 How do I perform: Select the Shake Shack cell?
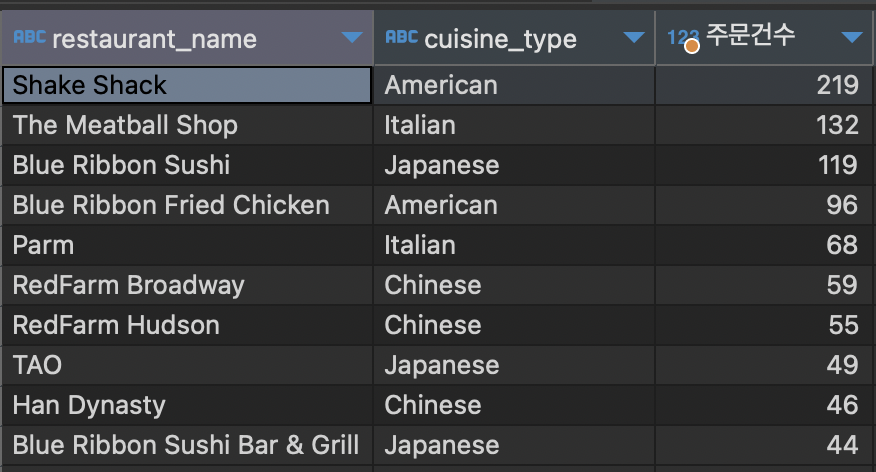pyautogui.click(x=187, y=85)
